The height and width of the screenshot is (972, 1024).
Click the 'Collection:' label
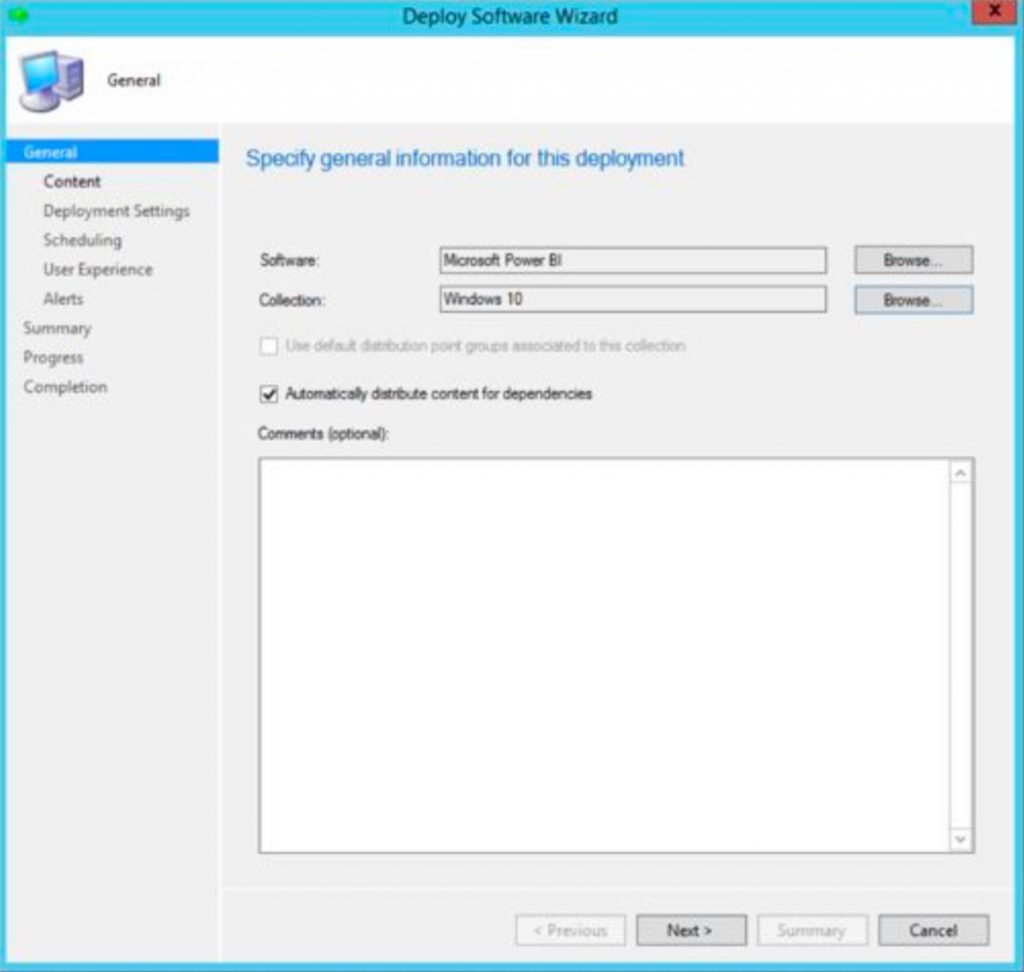coord(291,300)
